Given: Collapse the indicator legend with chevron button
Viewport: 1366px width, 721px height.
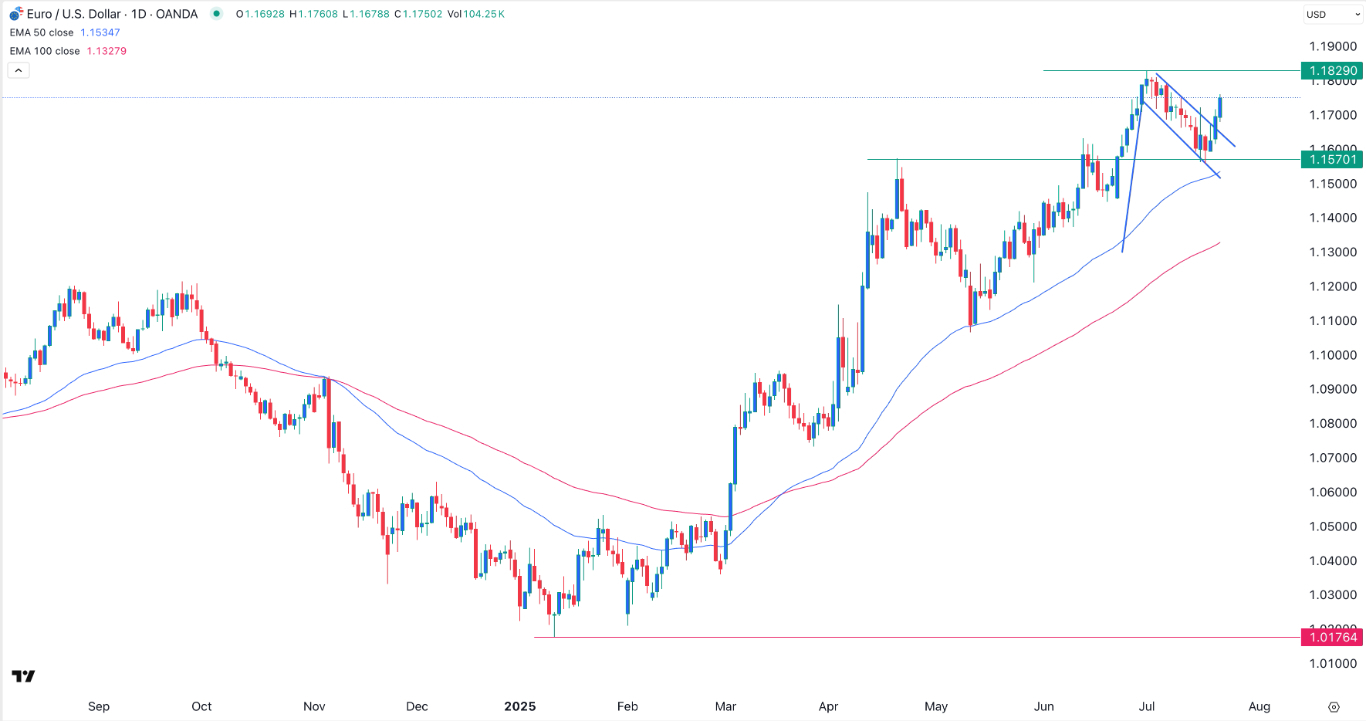Looking at the screenshot, I should (17, 70).
